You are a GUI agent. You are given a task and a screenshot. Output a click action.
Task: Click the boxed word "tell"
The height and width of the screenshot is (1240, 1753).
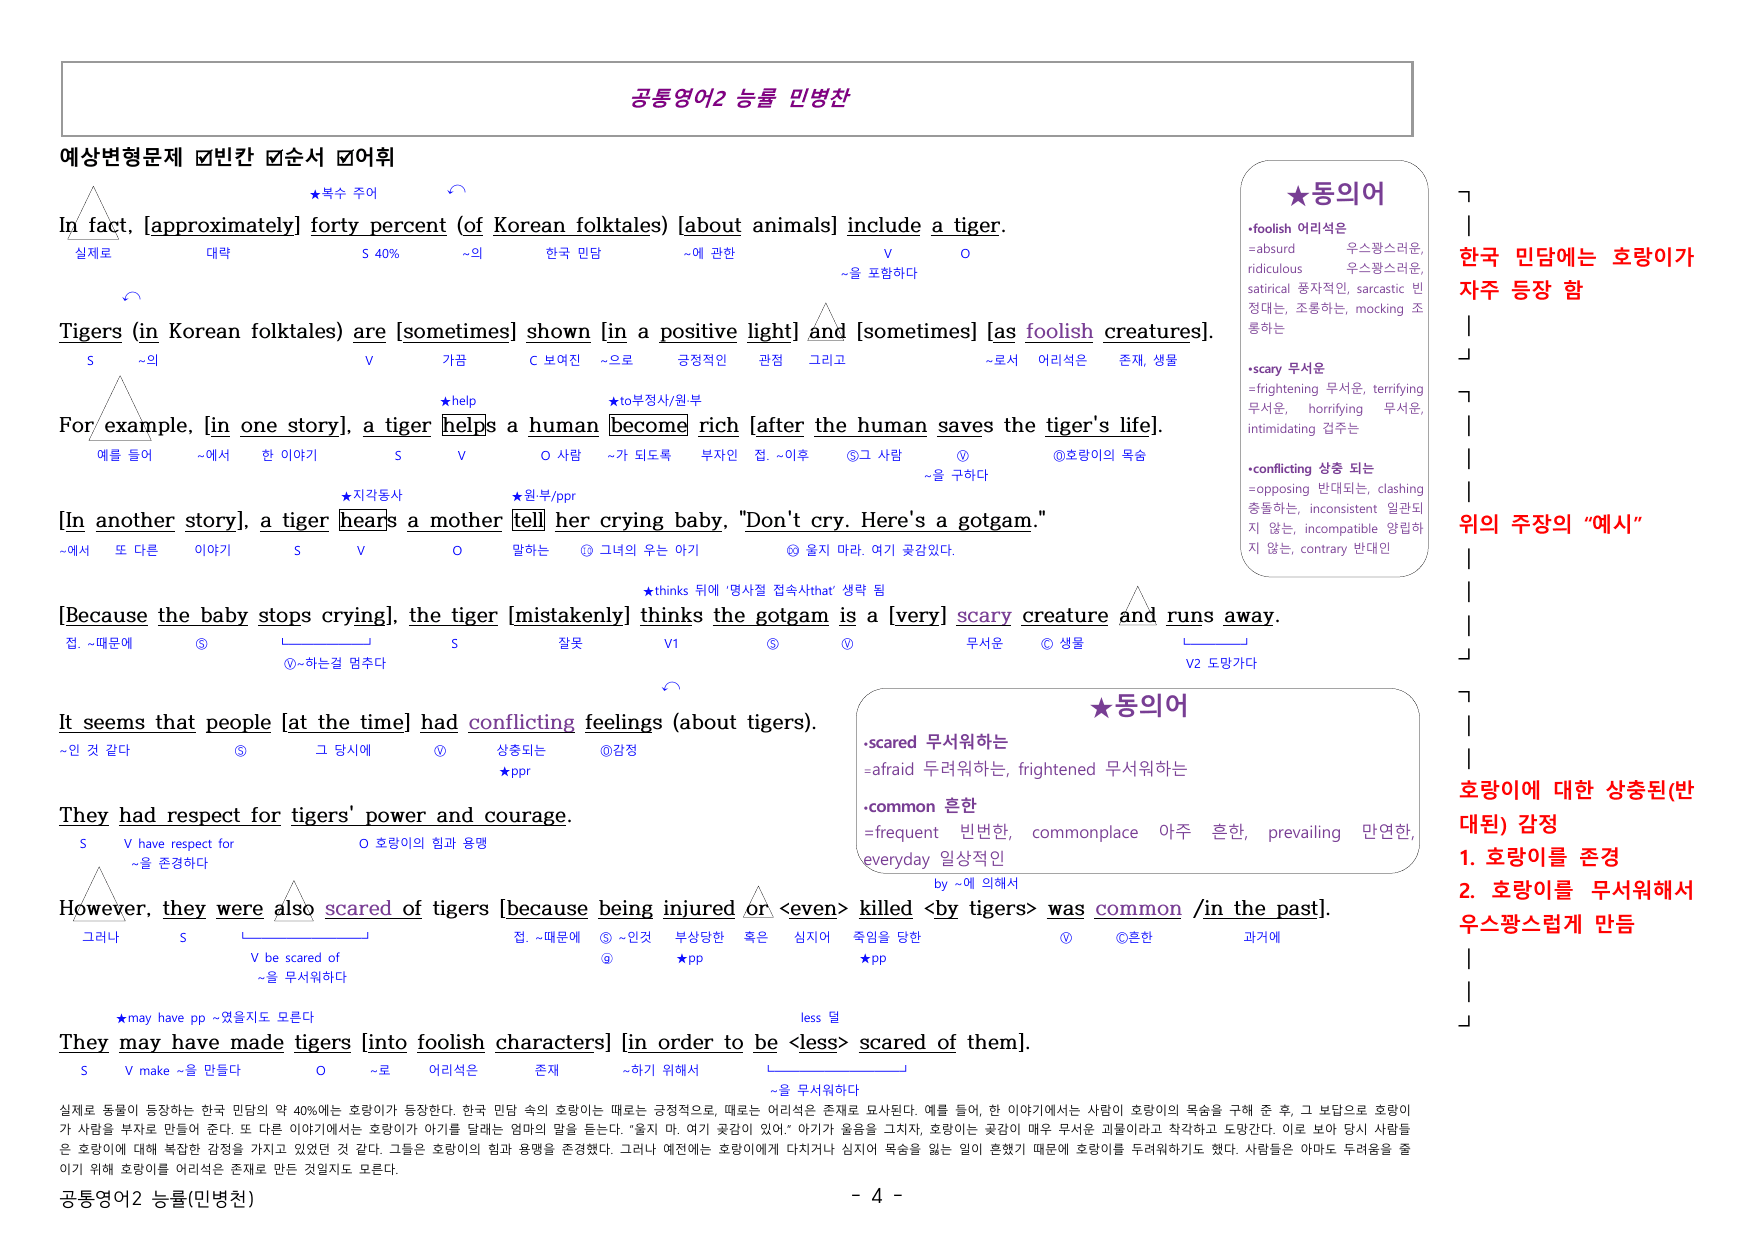coord(529,520)
